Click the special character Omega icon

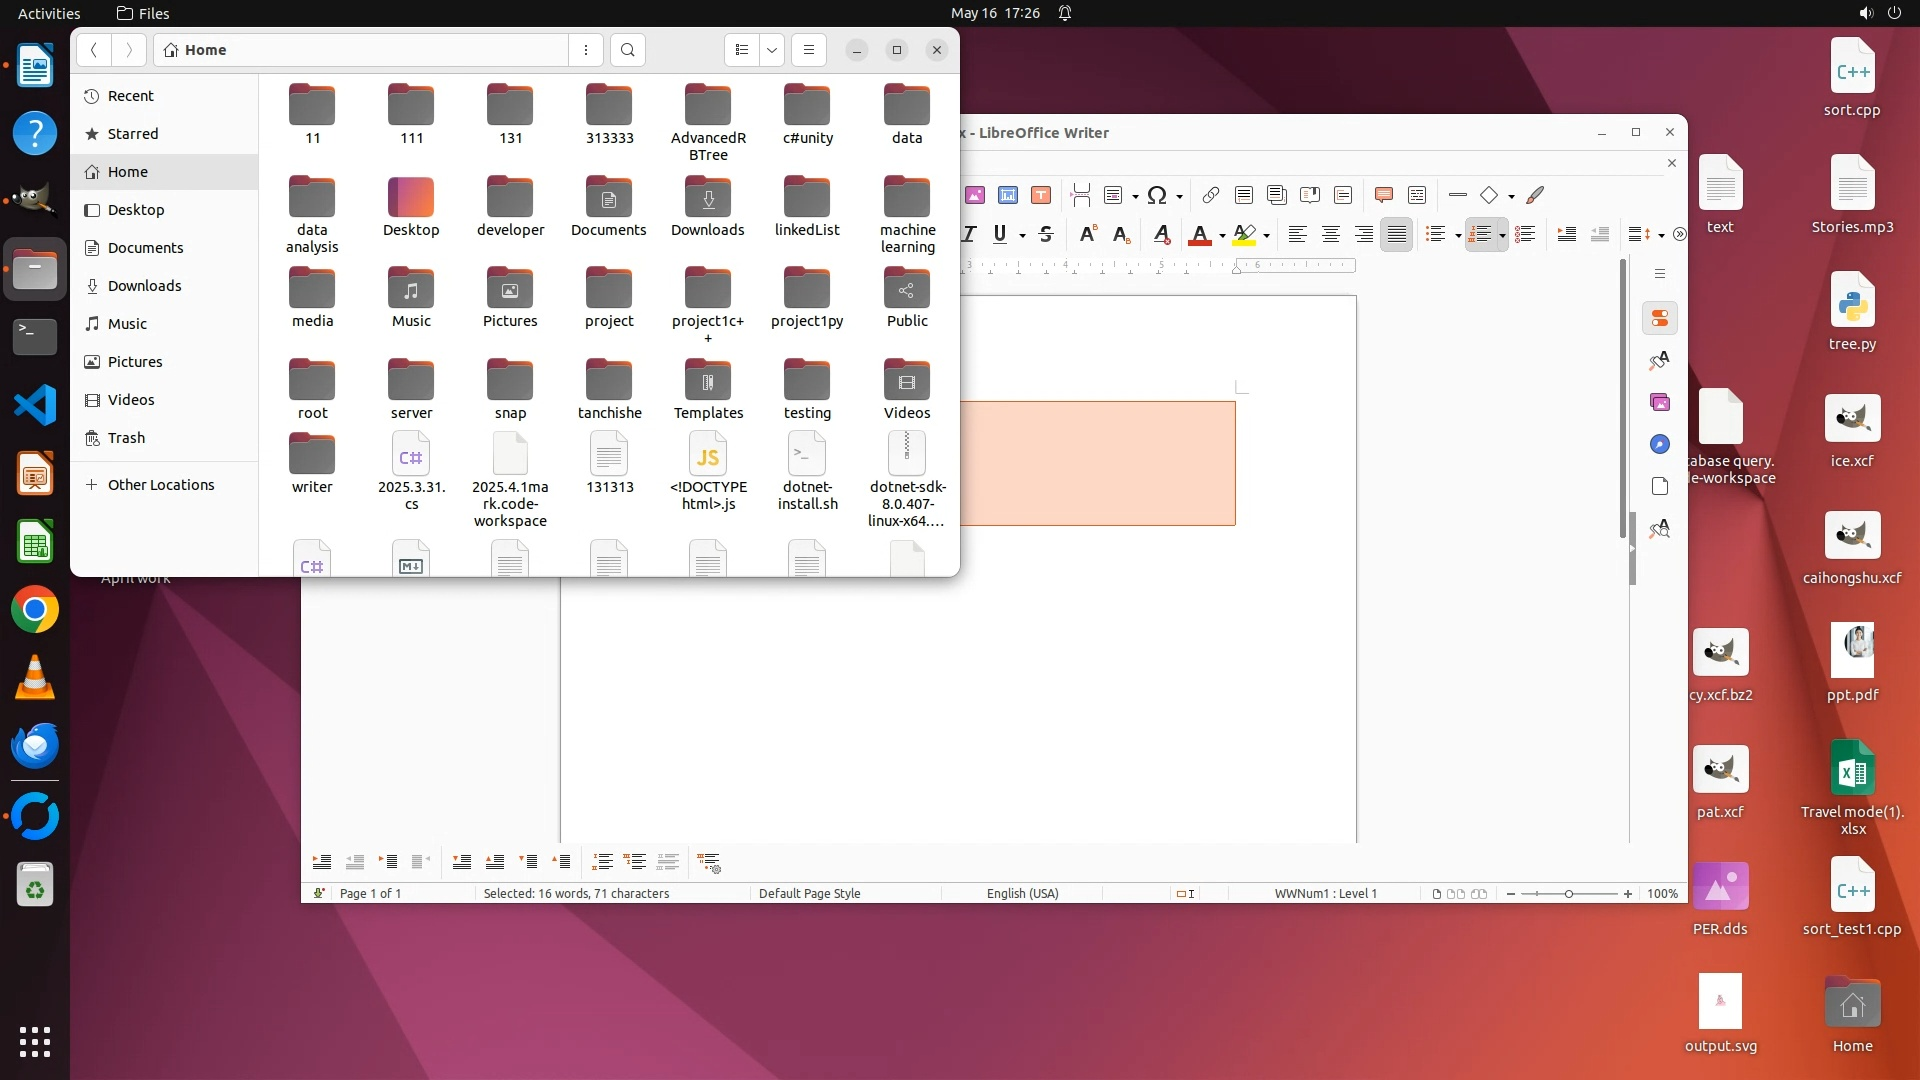pos(1157,195)
